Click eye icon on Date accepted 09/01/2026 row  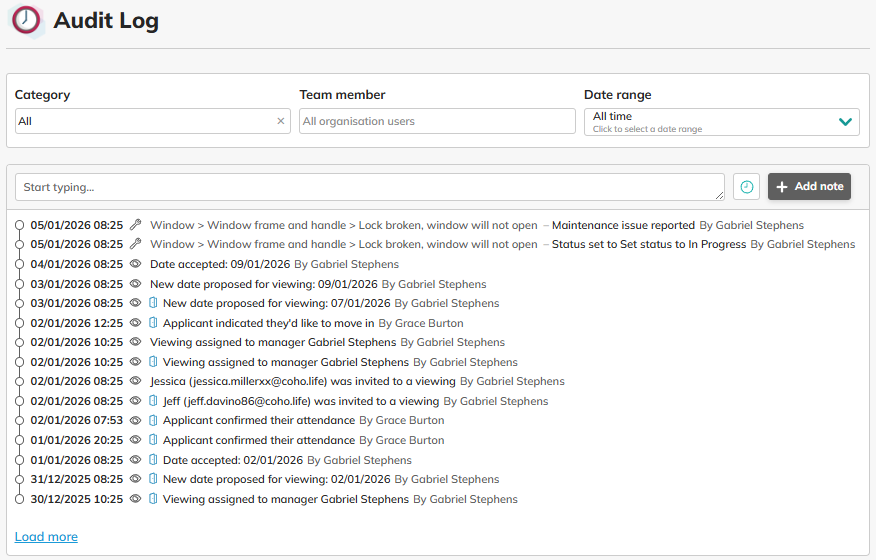tap(137, 264)
